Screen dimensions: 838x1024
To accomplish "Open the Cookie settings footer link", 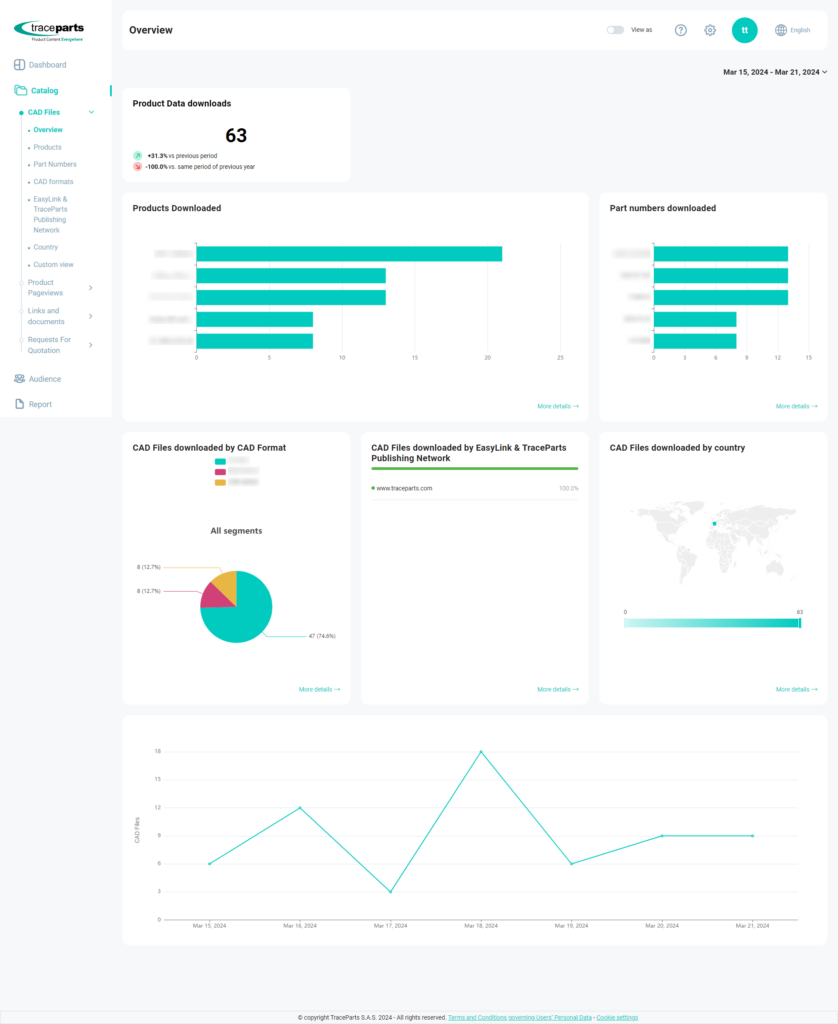I will click(617, 1017).
